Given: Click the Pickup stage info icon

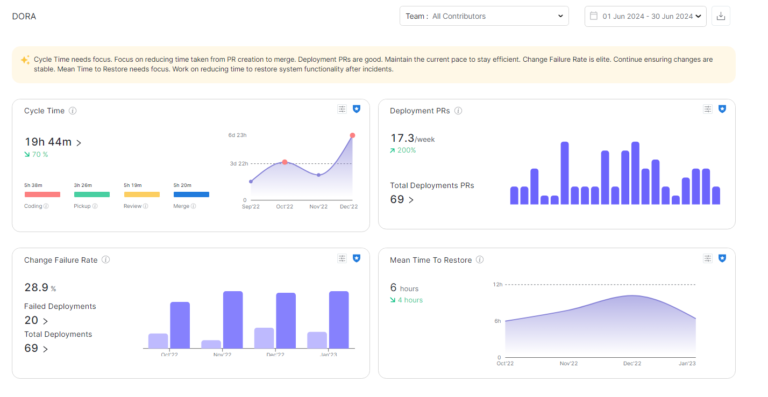Looking at the screenshot, I should 95,206.
